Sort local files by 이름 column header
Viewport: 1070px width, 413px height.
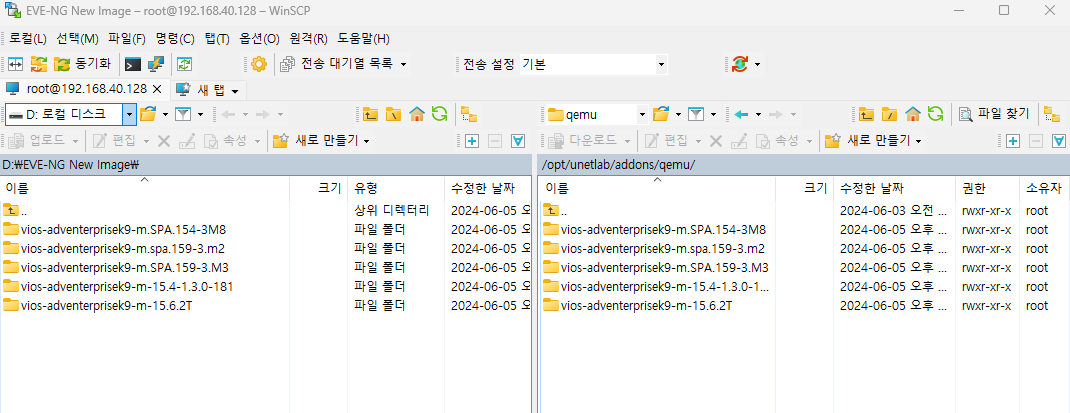coord(145,188)
